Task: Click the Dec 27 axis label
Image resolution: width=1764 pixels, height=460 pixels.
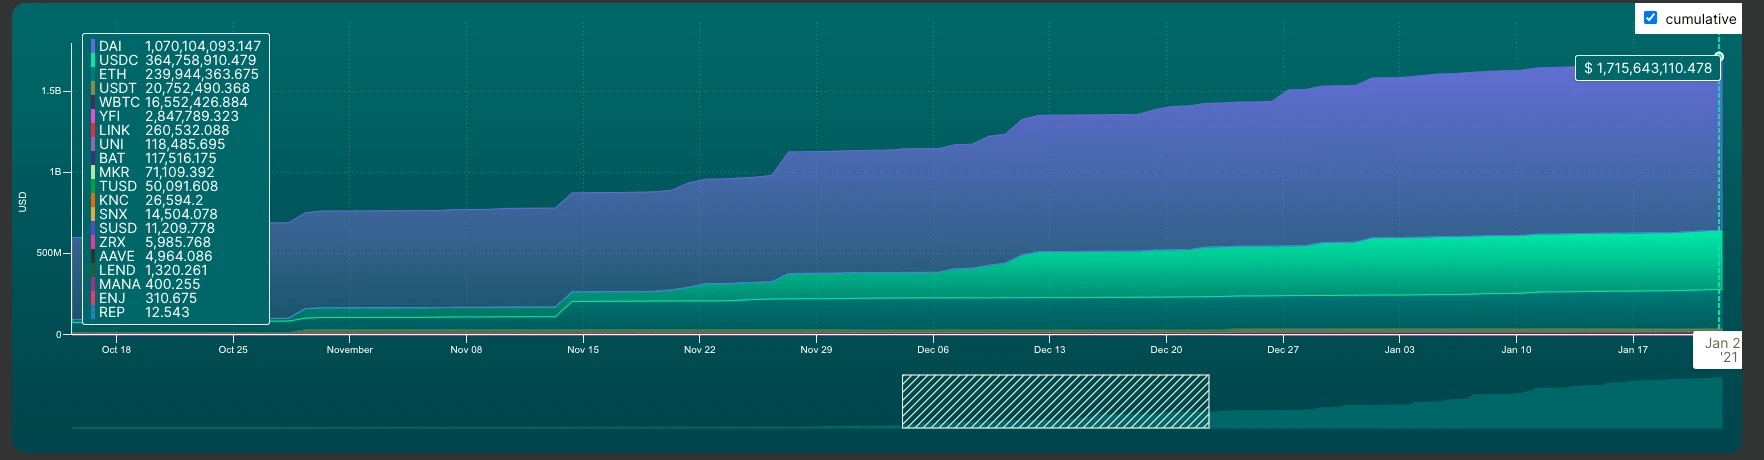Action: coord(1283,350)
